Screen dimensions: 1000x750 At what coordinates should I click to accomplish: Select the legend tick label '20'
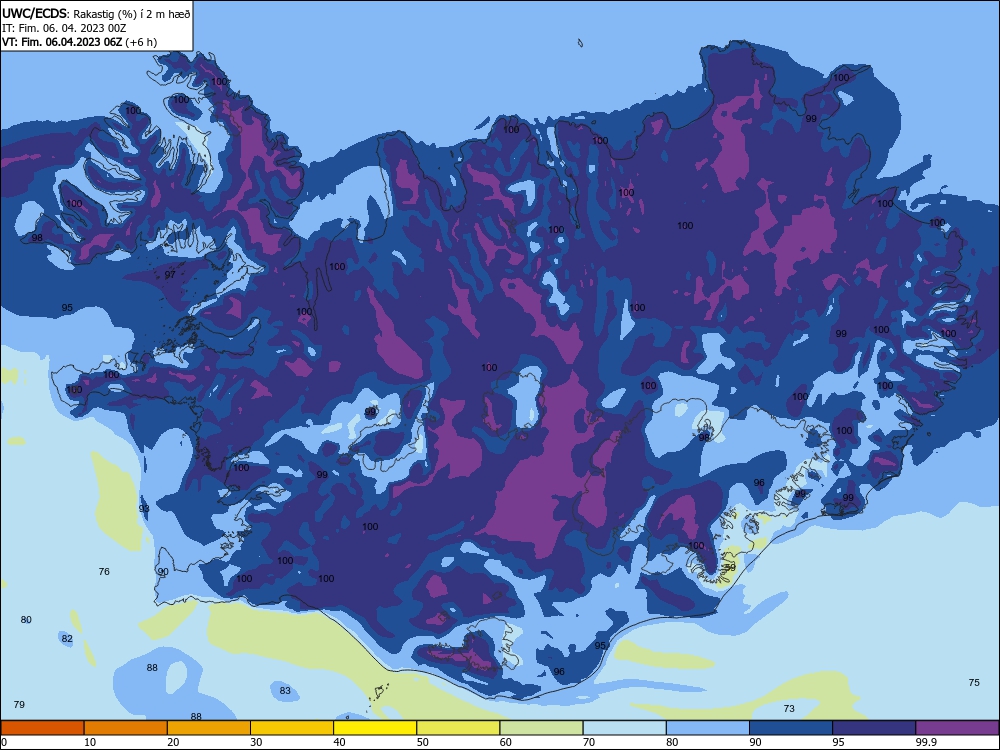(x=173, y=742)
